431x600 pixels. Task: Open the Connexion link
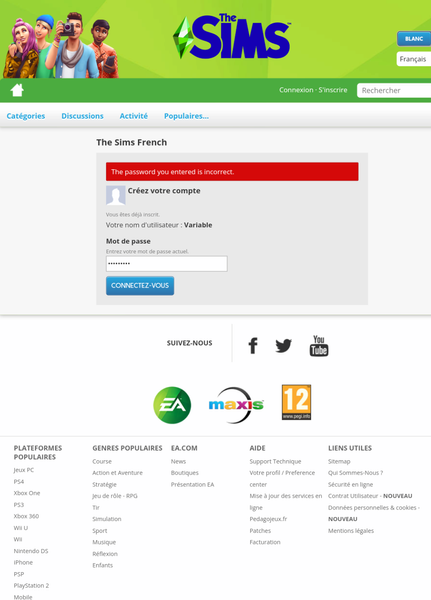tap(296, 90)
